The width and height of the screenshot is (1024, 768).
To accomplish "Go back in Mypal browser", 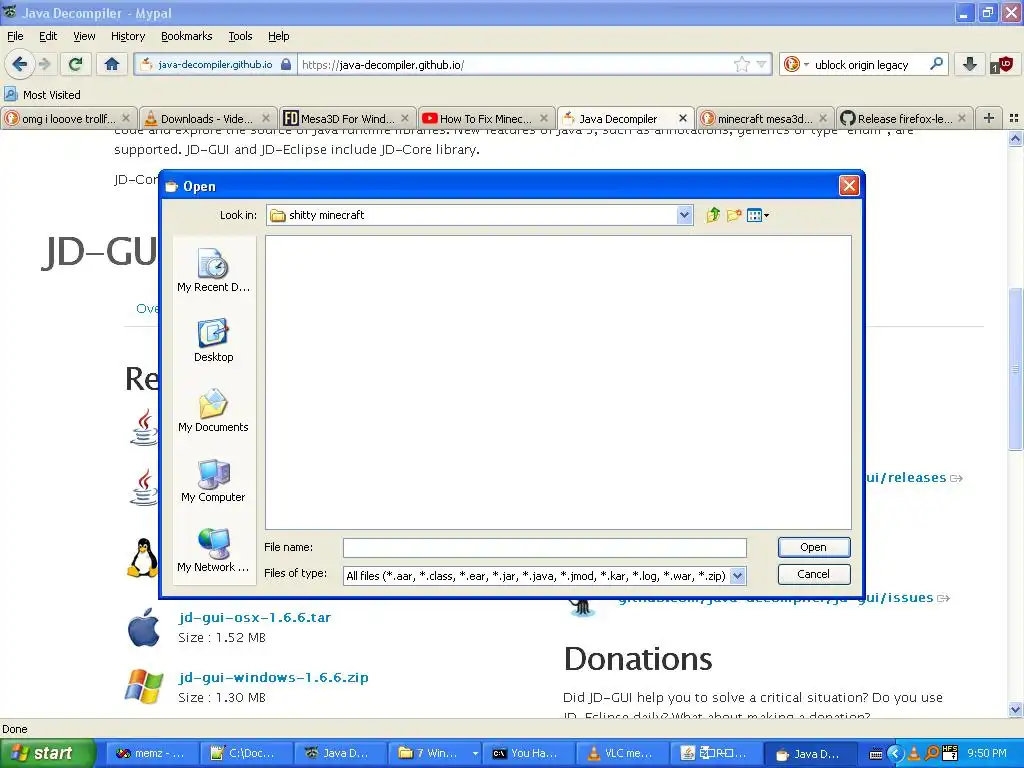I will pyautogui.click(x=19, y=64).
